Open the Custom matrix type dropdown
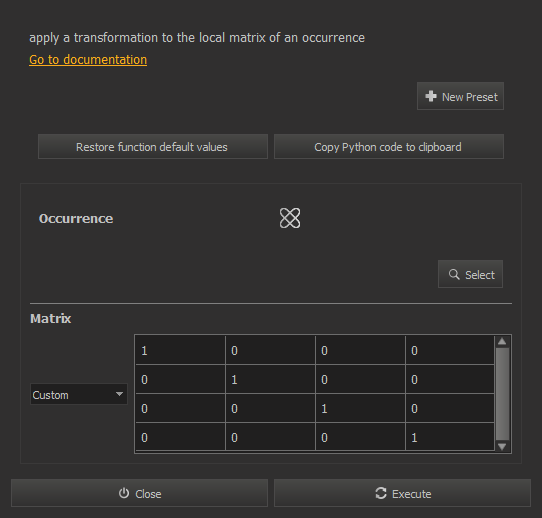This screenshot has height=518, width=542. pyautogui.click(x=79, y=394)
